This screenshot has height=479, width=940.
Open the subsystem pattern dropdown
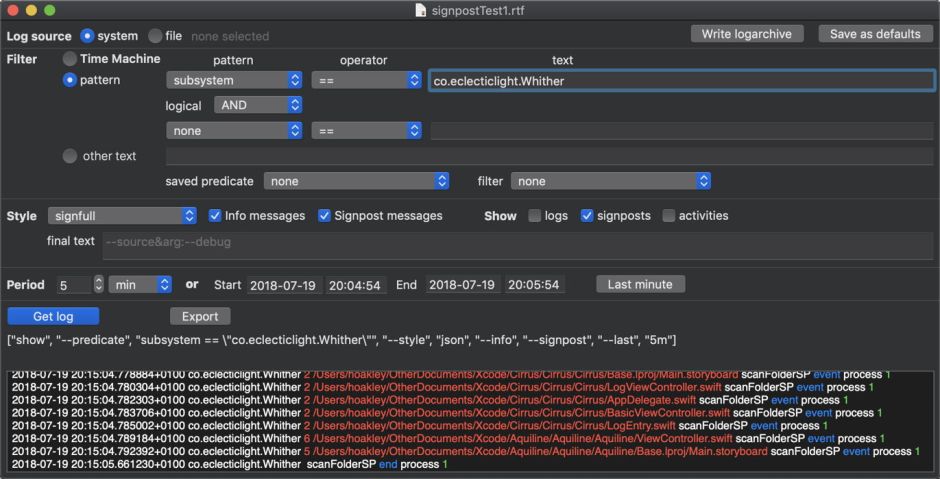click(x=234, y=80)
